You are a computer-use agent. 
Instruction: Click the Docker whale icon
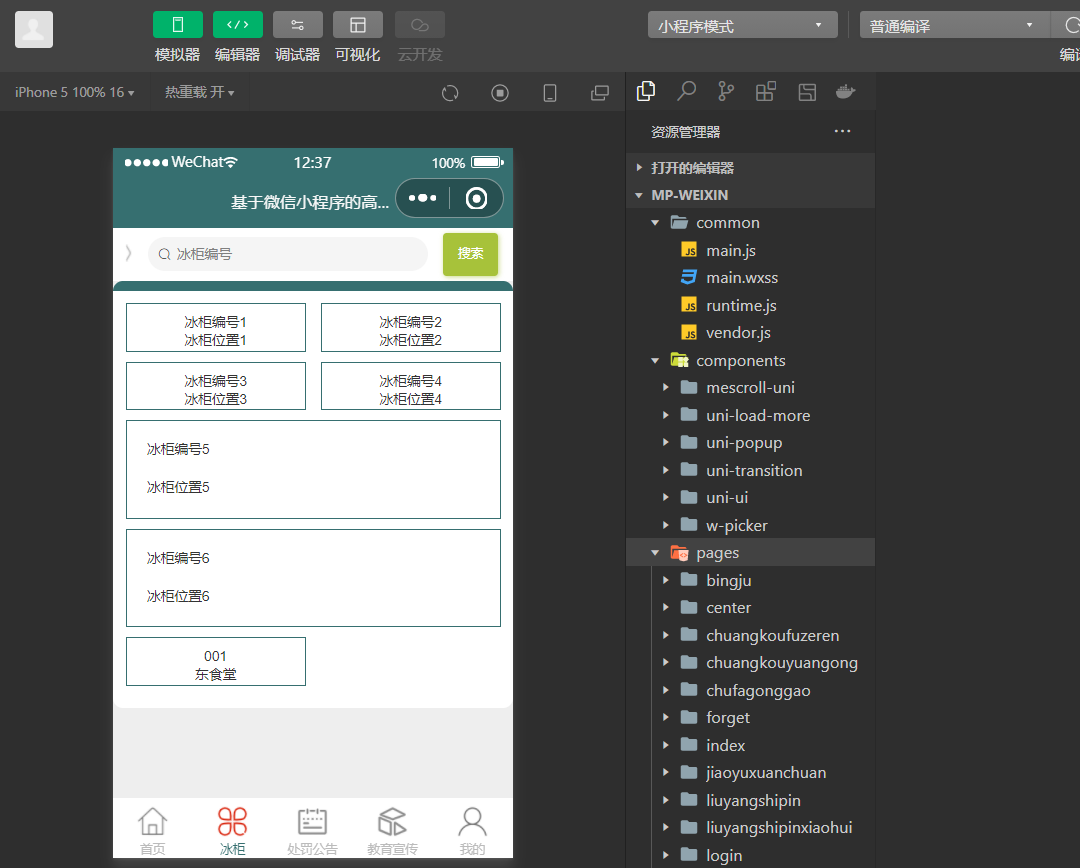click(846, 92)
